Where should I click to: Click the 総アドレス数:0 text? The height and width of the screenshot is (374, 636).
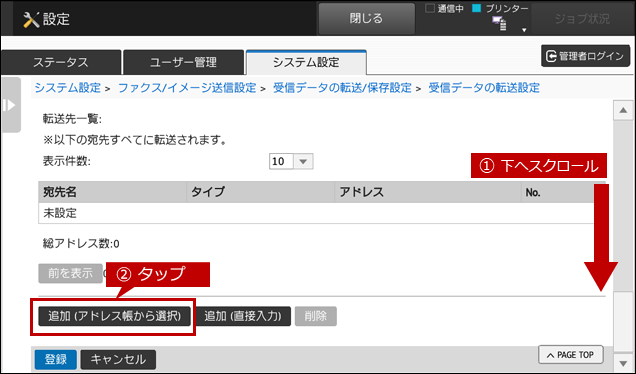pyautogui.click(x=81, y=244)
